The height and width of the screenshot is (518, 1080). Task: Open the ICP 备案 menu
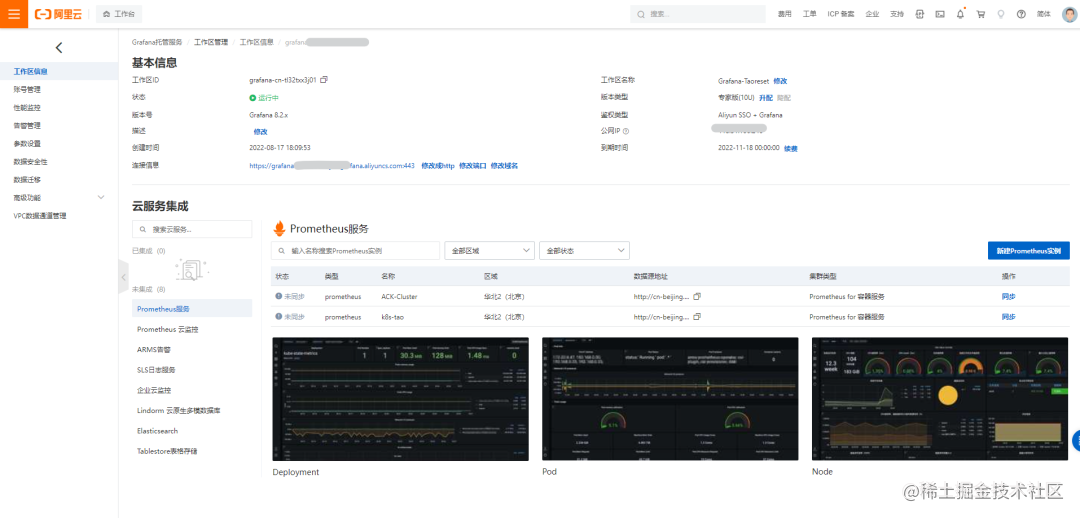(840, 14)
